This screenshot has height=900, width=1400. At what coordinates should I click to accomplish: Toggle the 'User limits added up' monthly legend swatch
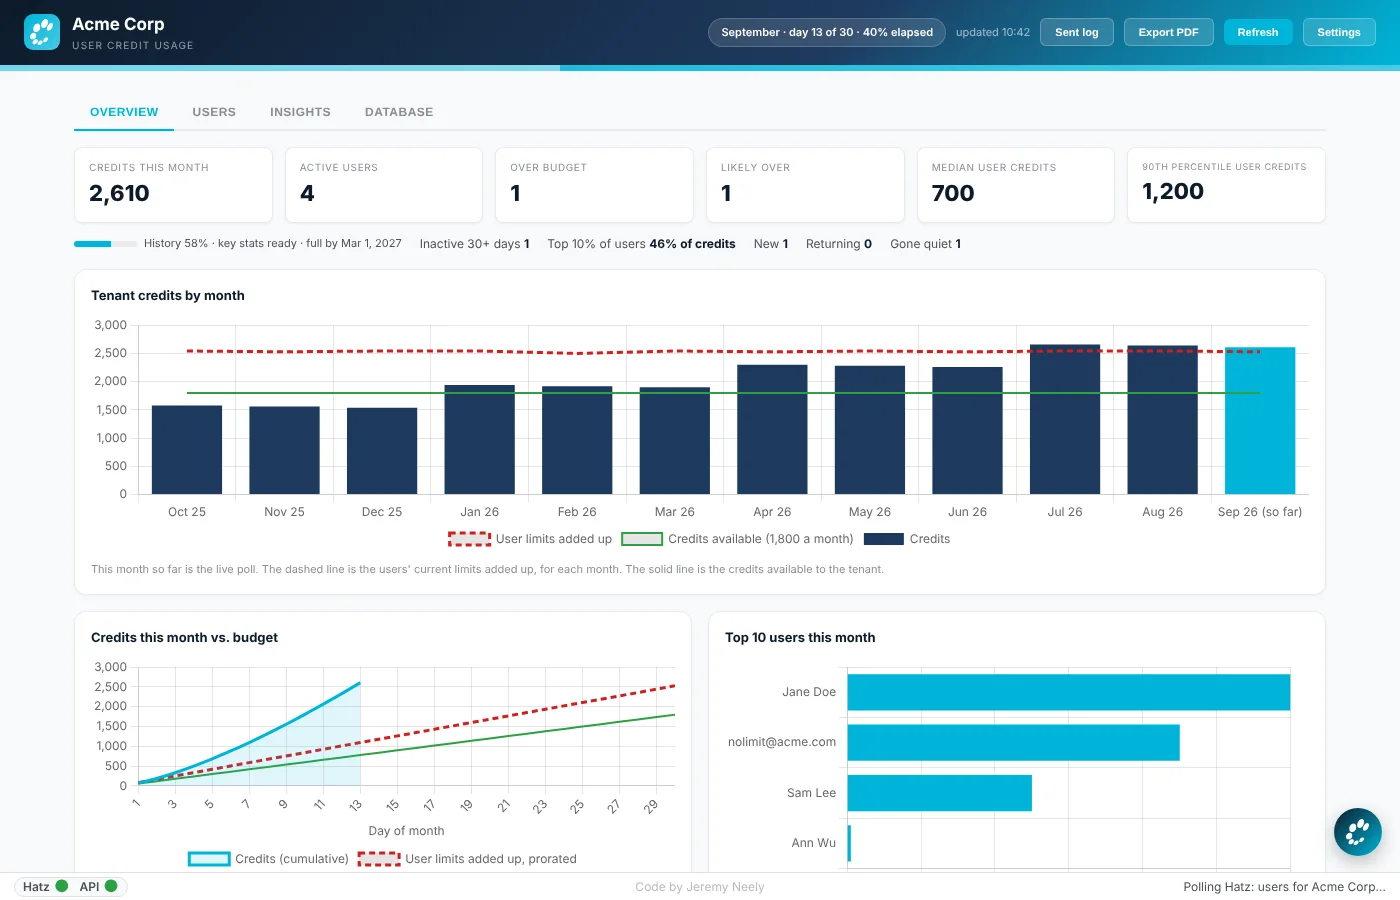click(x=469, y=539)
